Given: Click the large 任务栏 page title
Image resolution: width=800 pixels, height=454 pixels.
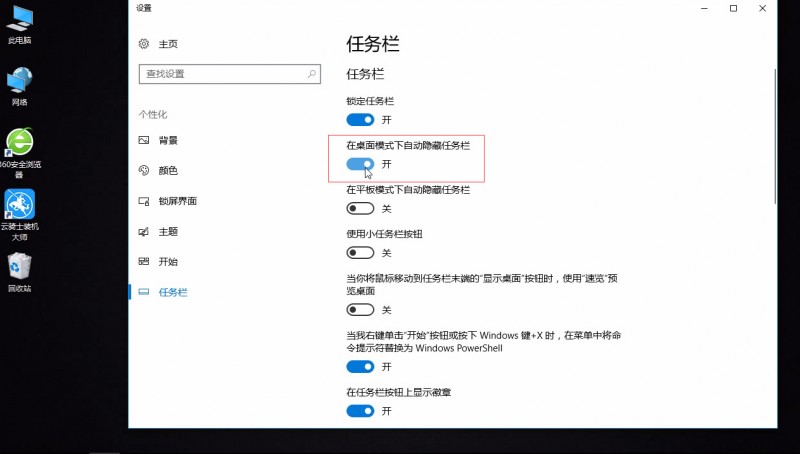Looking at the screenshot, I should click(373, 44).
